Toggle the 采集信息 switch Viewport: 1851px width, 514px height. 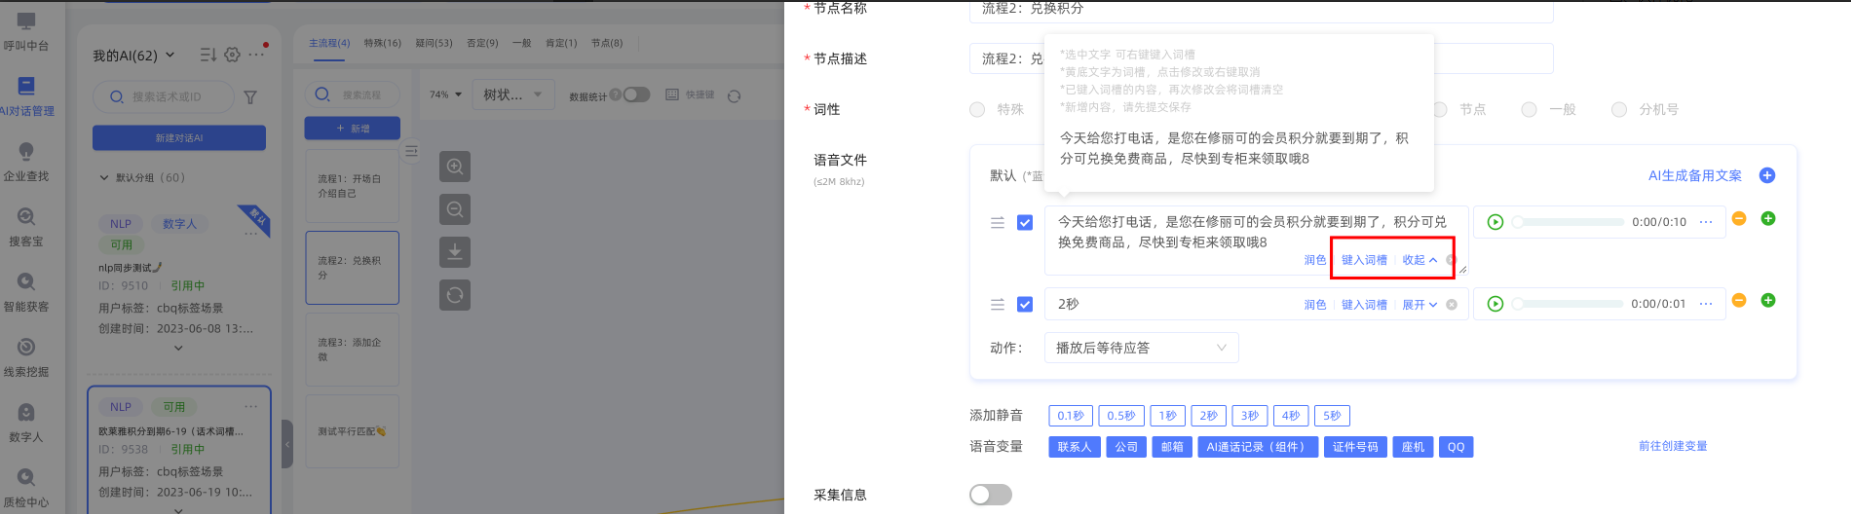click(990, 495)
